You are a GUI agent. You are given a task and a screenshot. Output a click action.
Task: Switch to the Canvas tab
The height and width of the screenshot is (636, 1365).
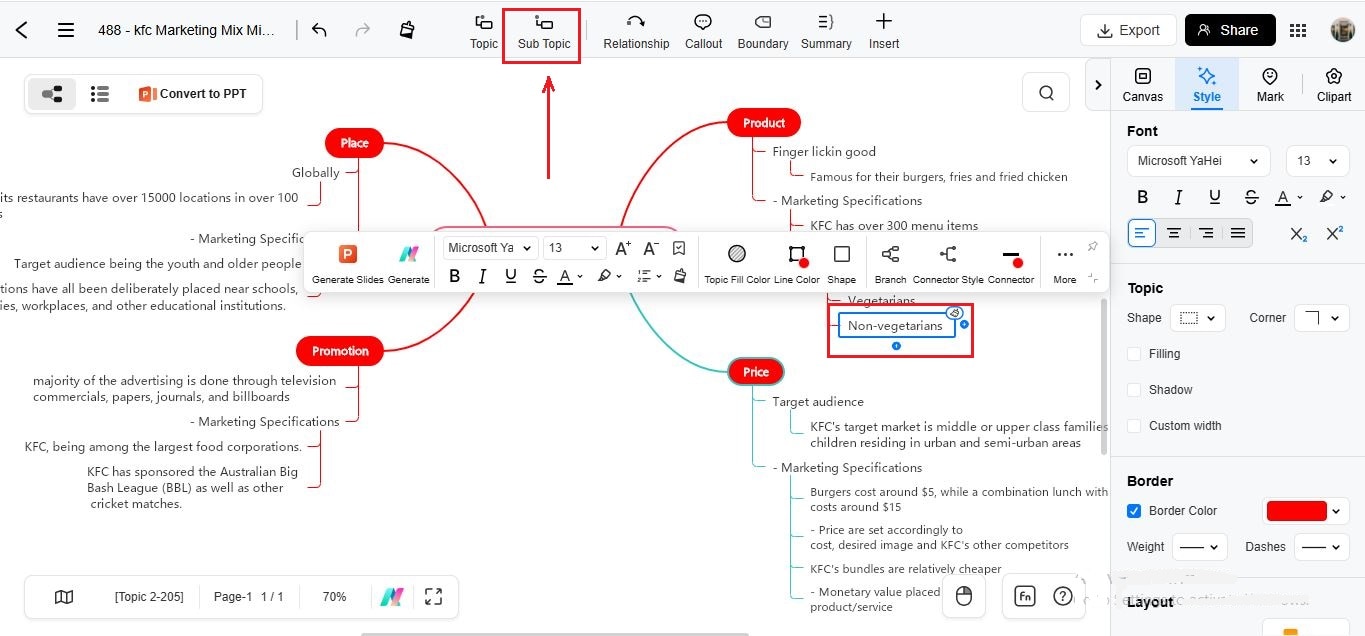(1142, 84)
